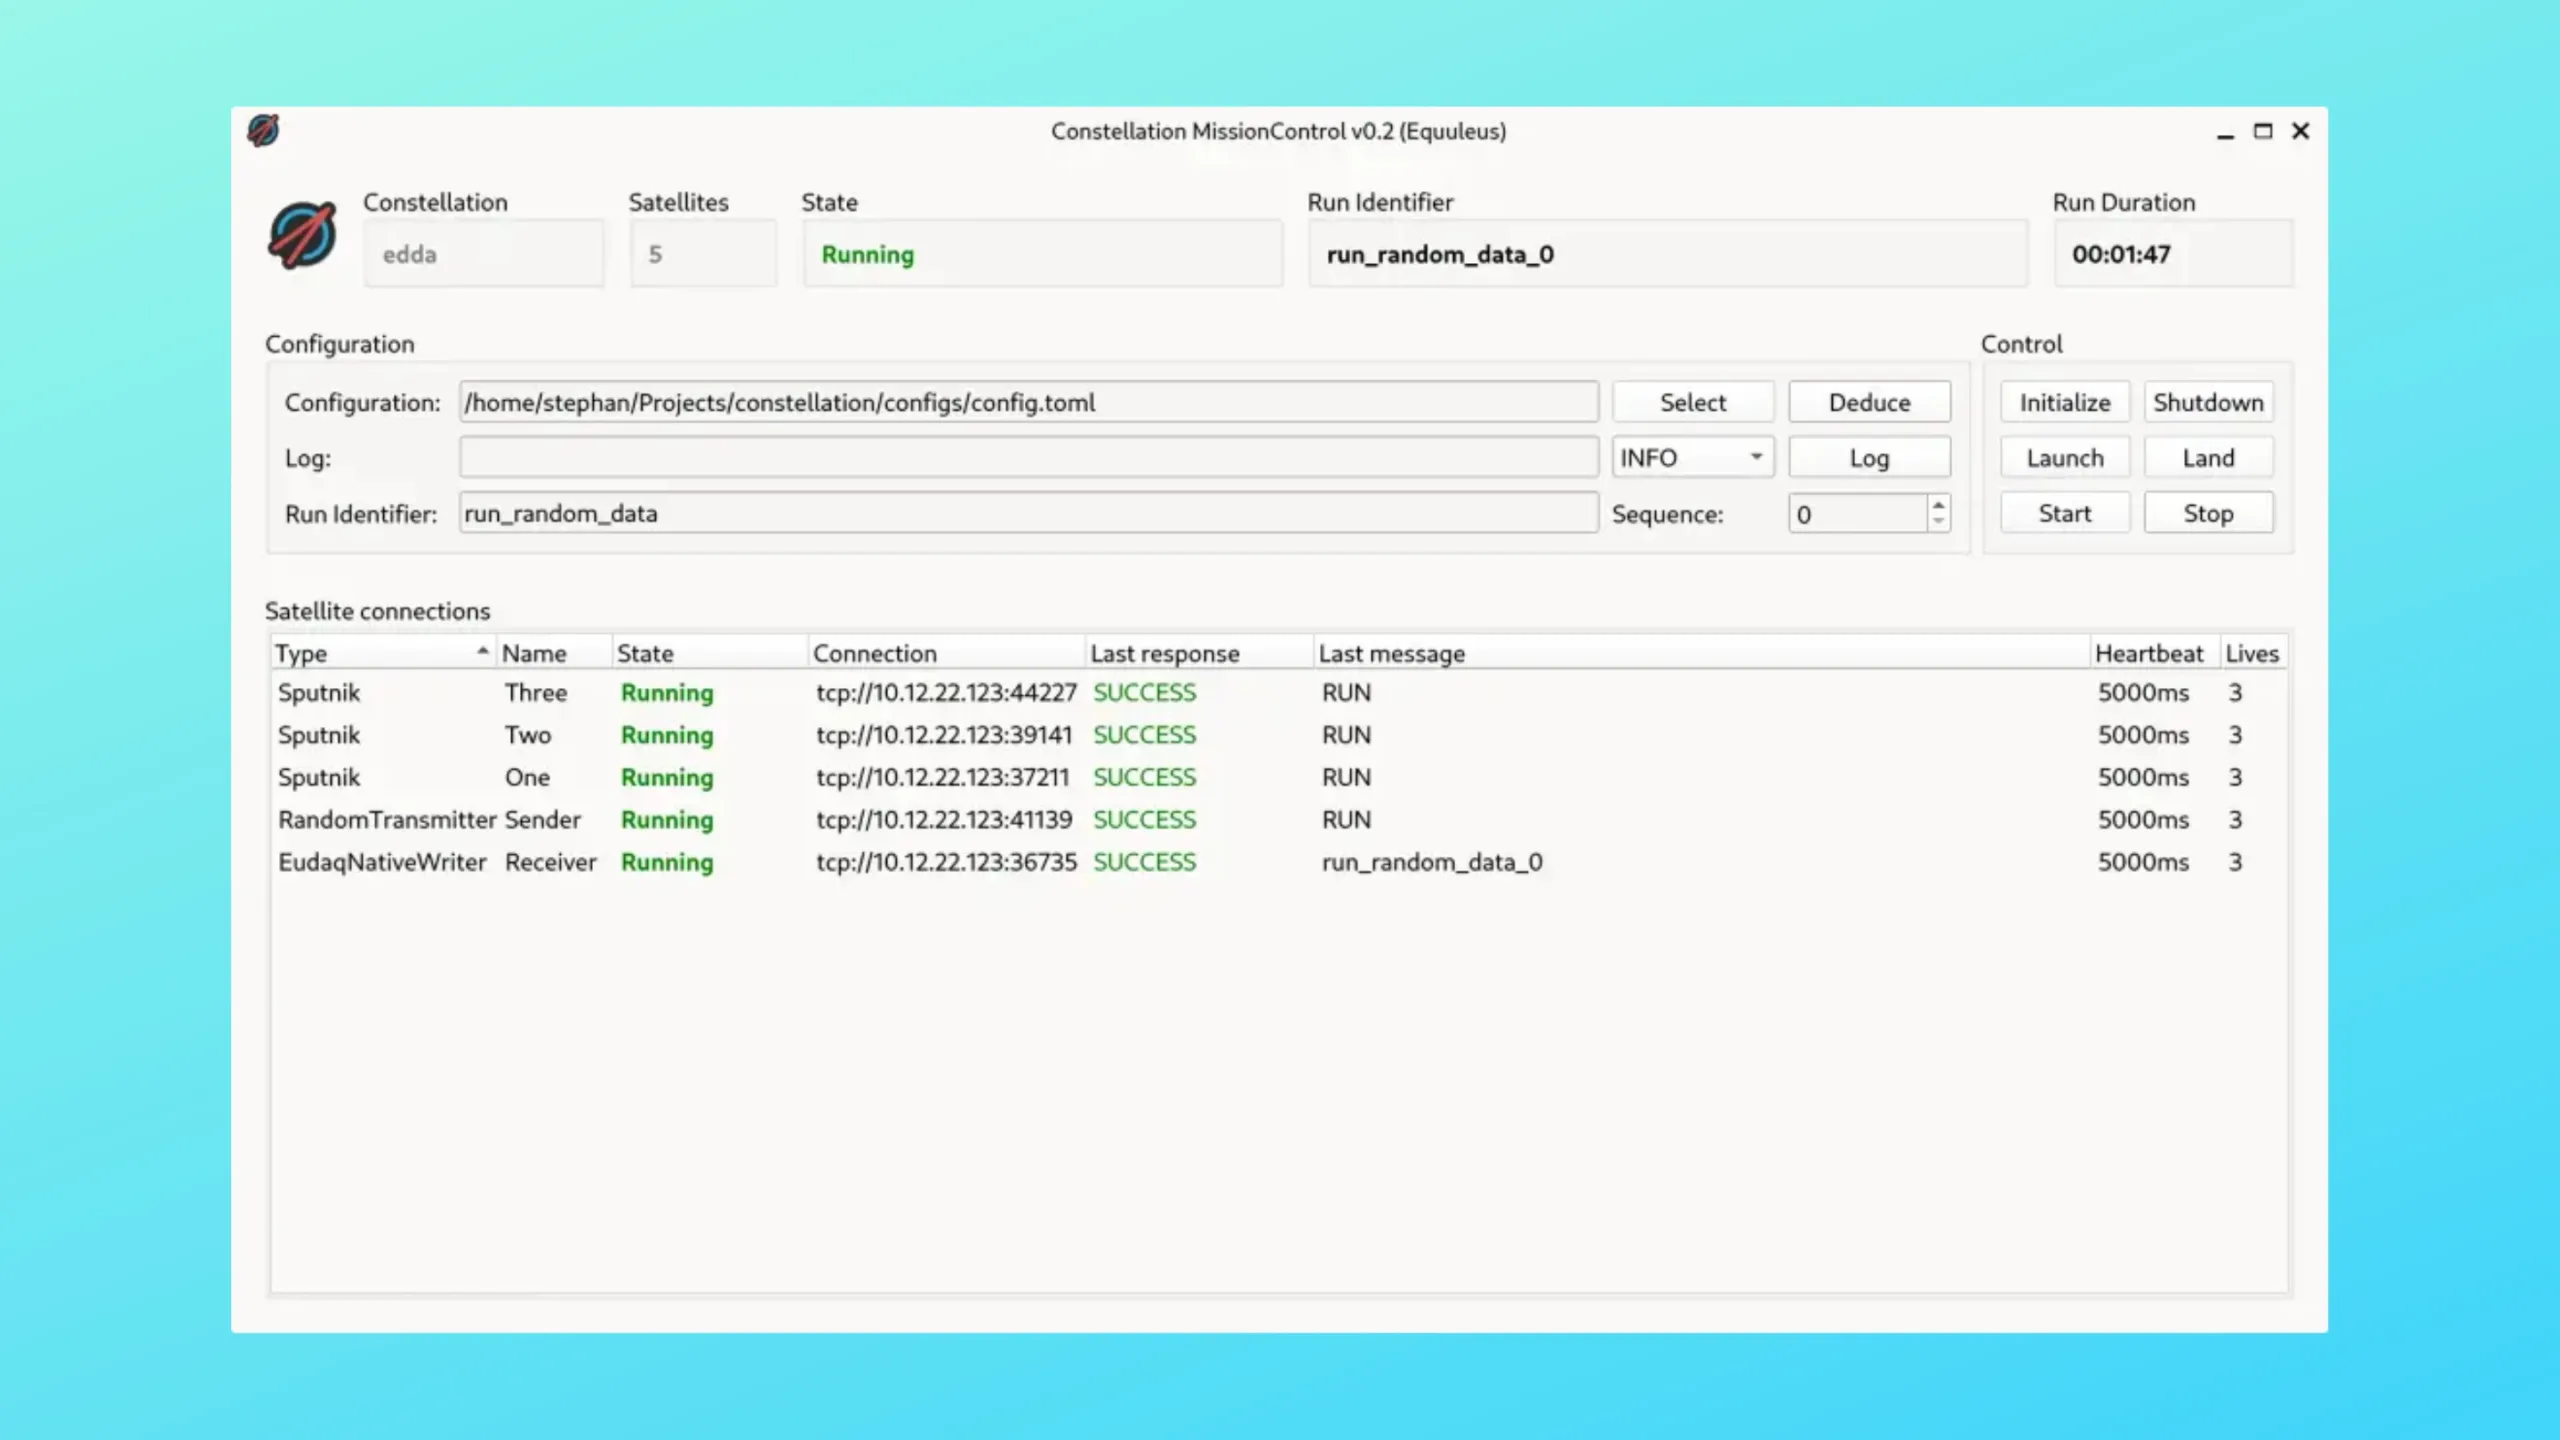Decrease the Sequence value with down arrow

click(x=1938, y=522)
